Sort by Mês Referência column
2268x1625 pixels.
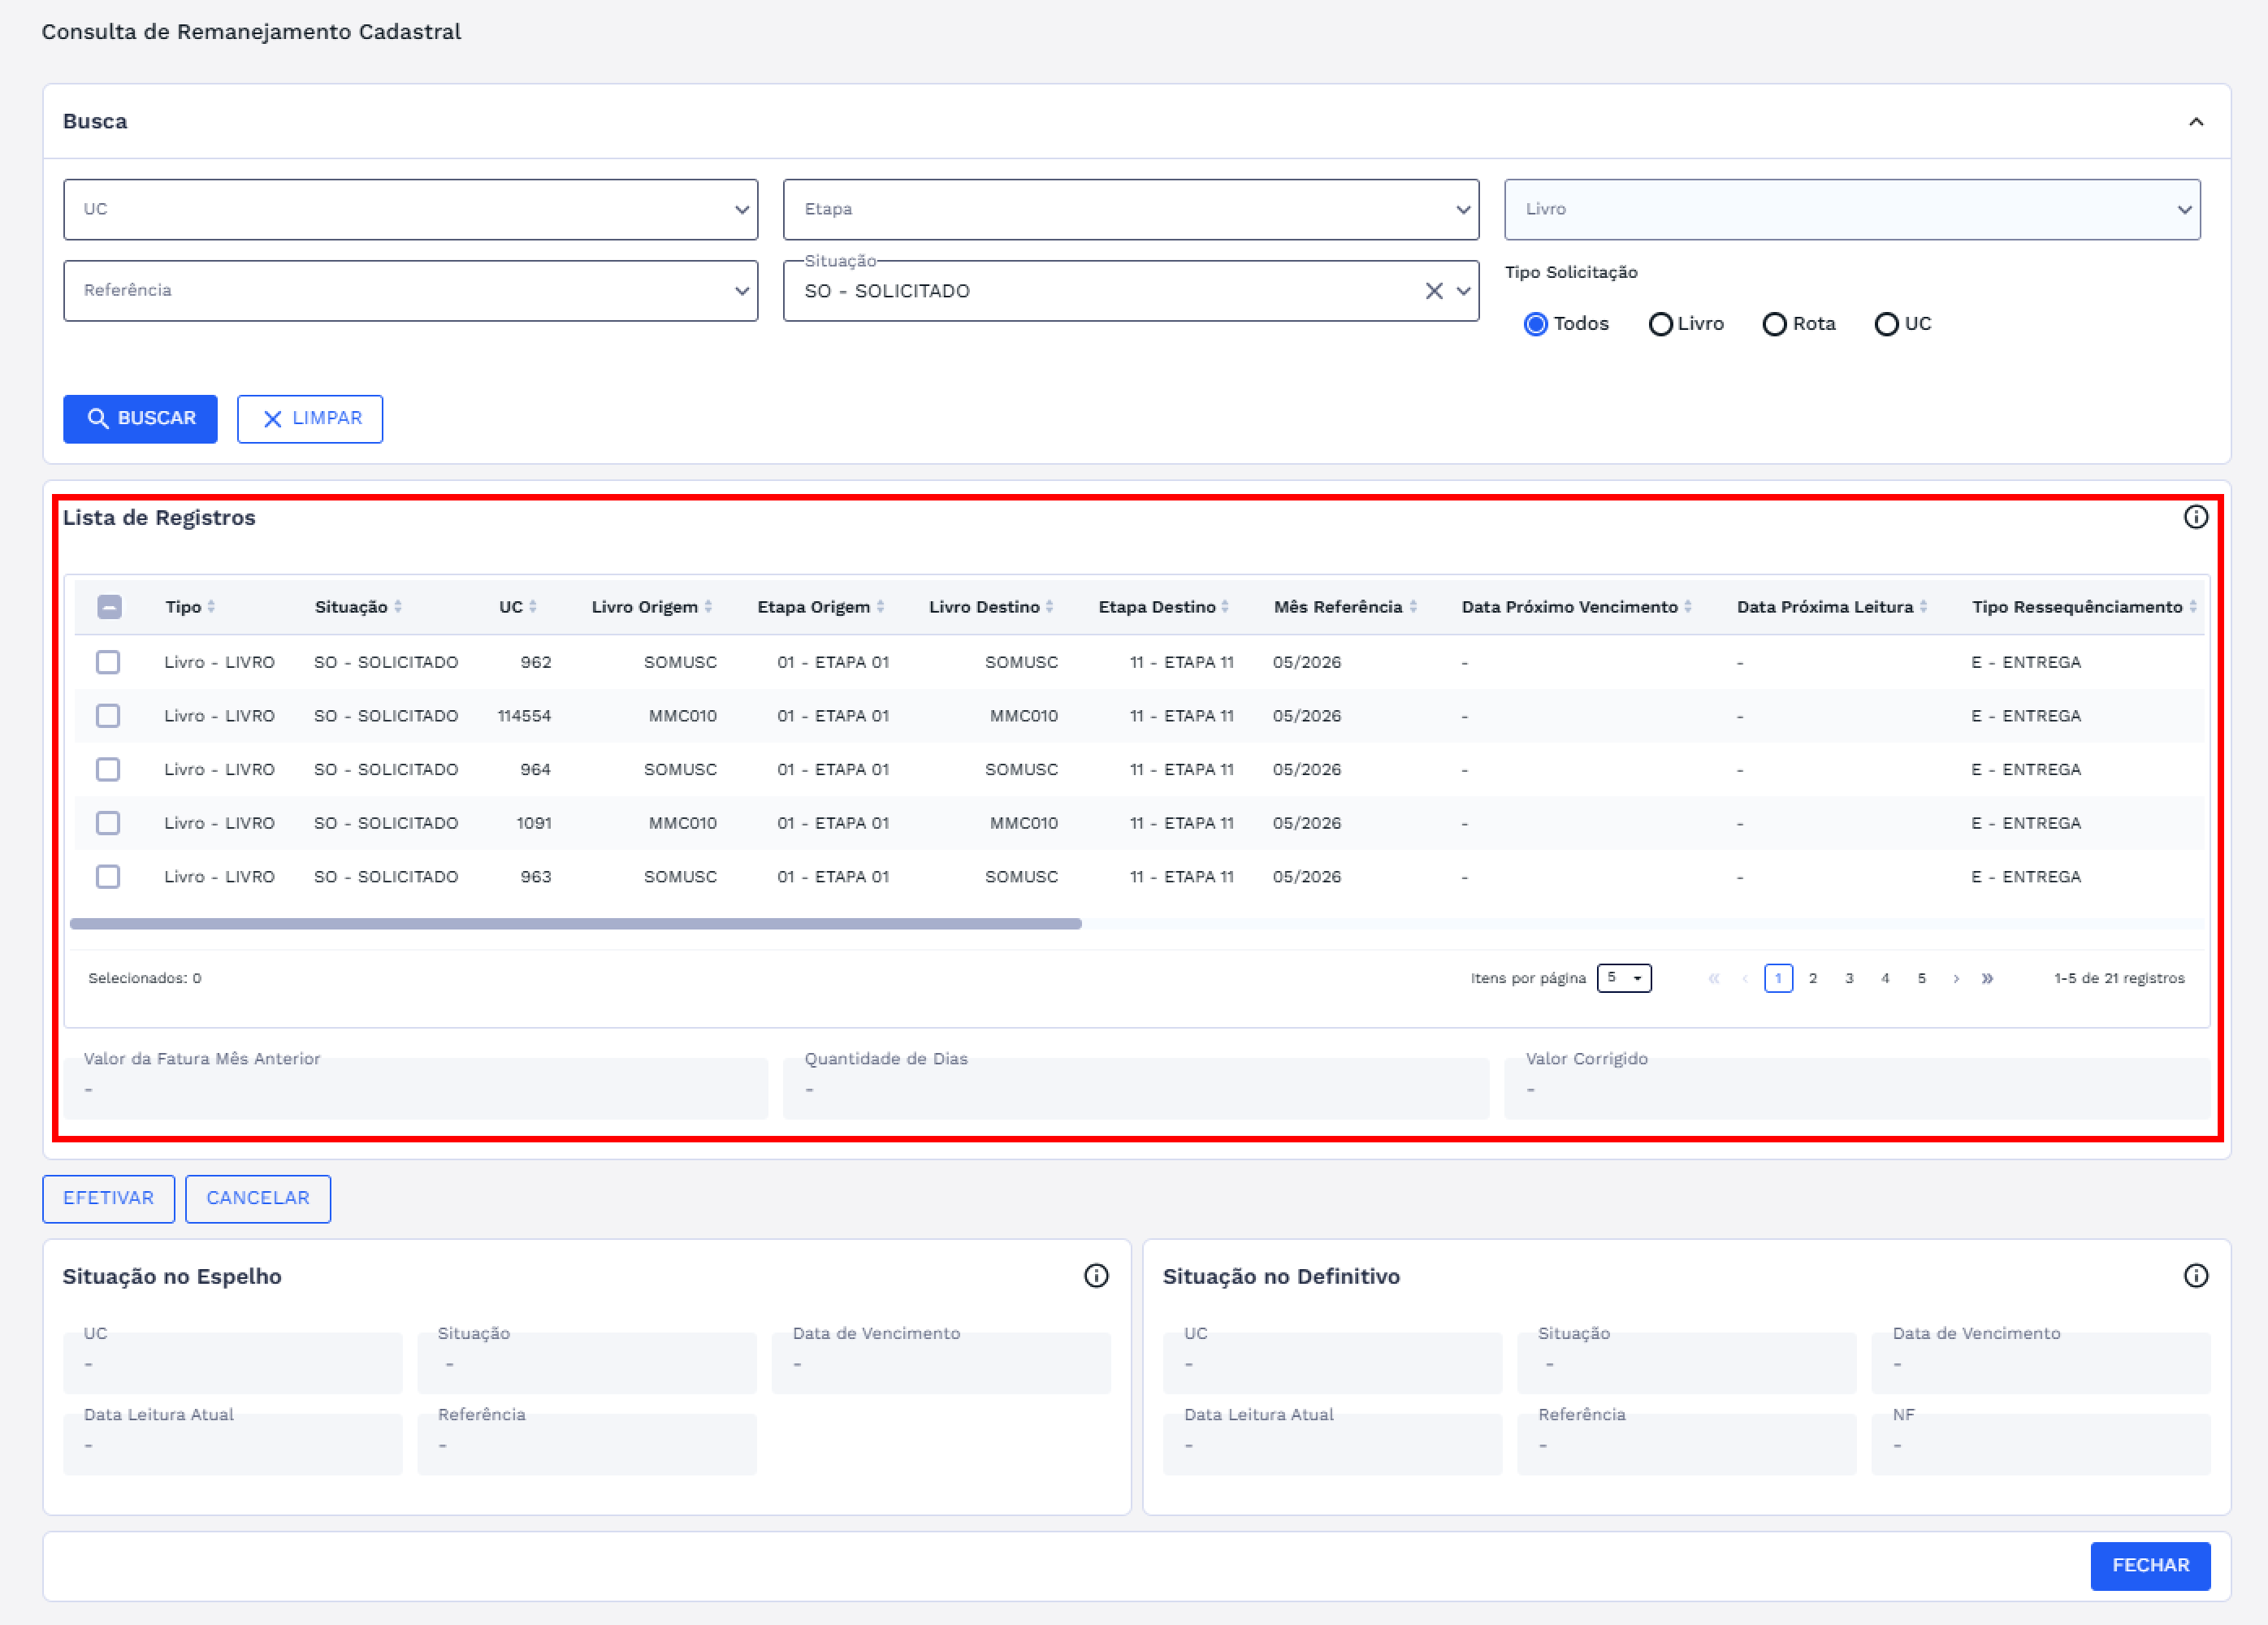[x=1345, y=607]
